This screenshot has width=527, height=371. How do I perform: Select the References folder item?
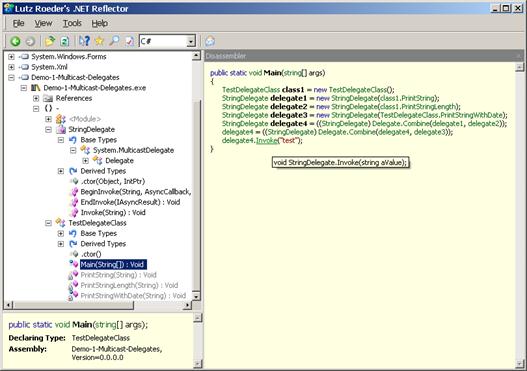[74, 98]
